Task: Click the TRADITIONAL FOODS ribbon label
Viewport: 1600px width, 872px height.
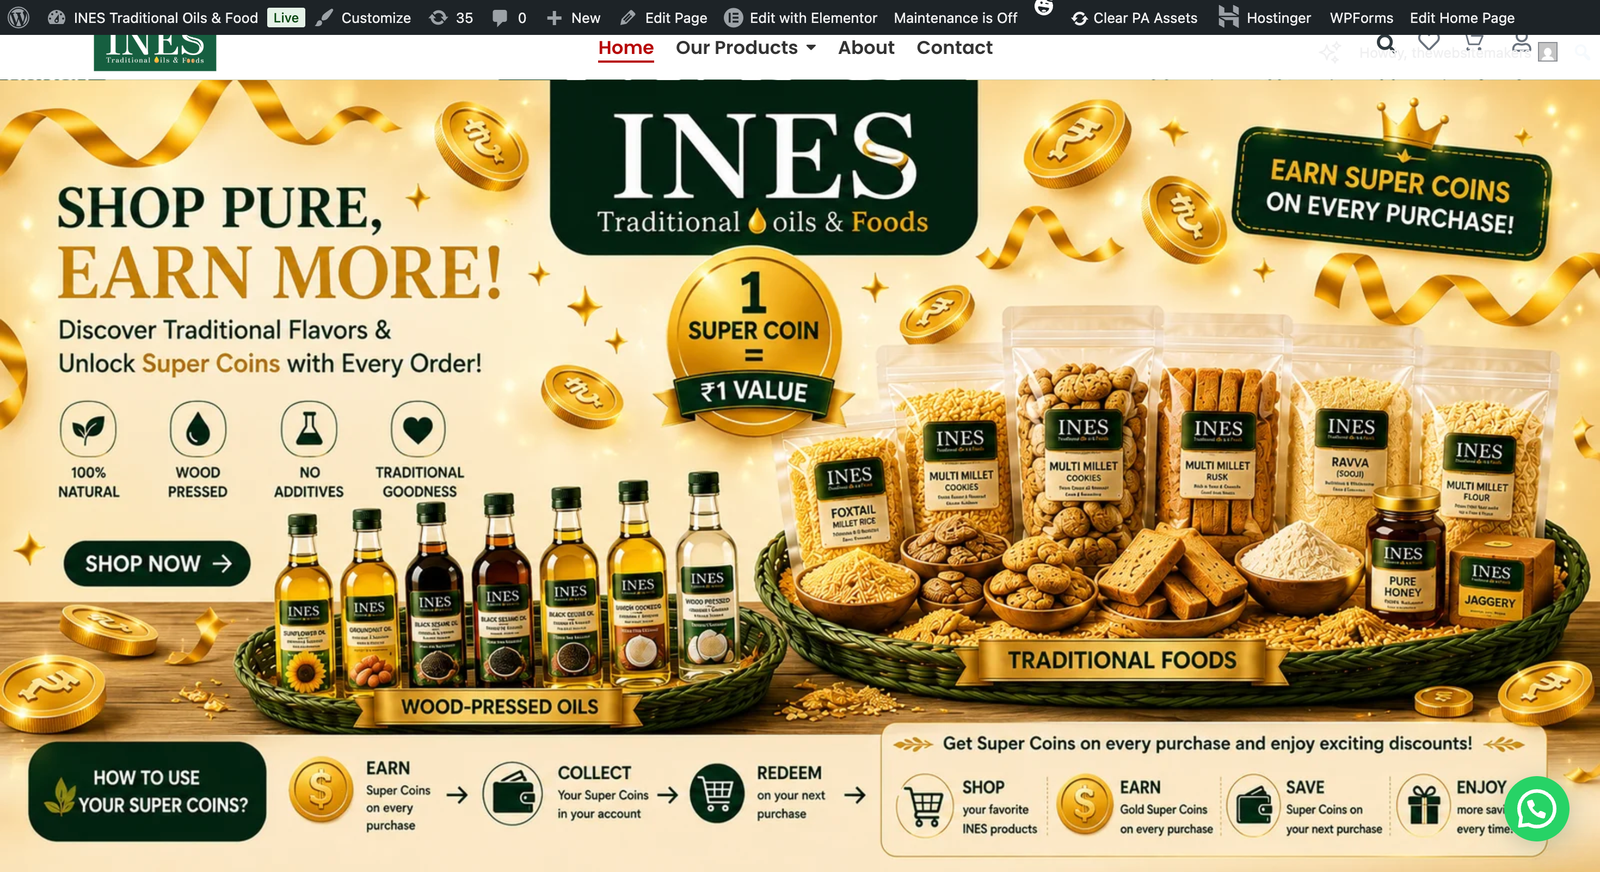Action: 1122,660
